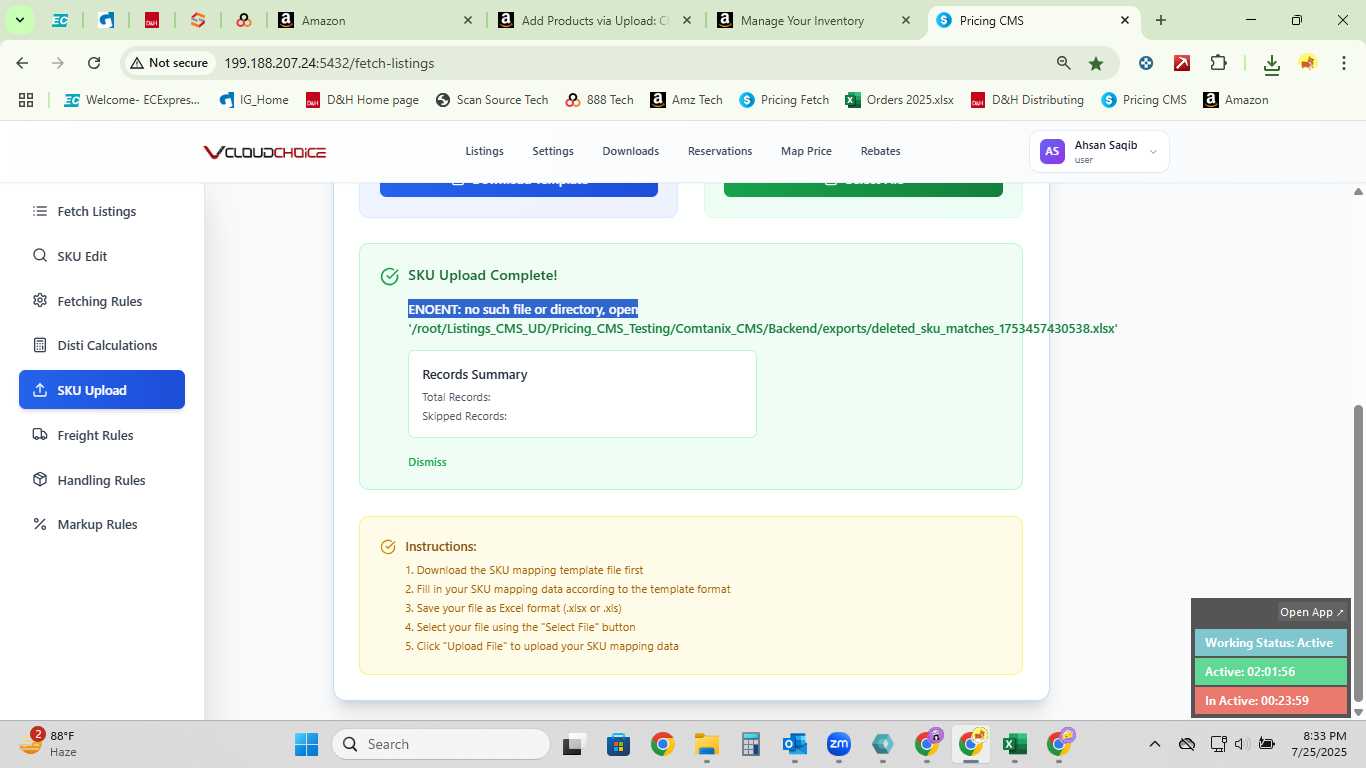Close the Manage Your Inventory tab
Screen dimensions: 1366x768
pos(906,20)
